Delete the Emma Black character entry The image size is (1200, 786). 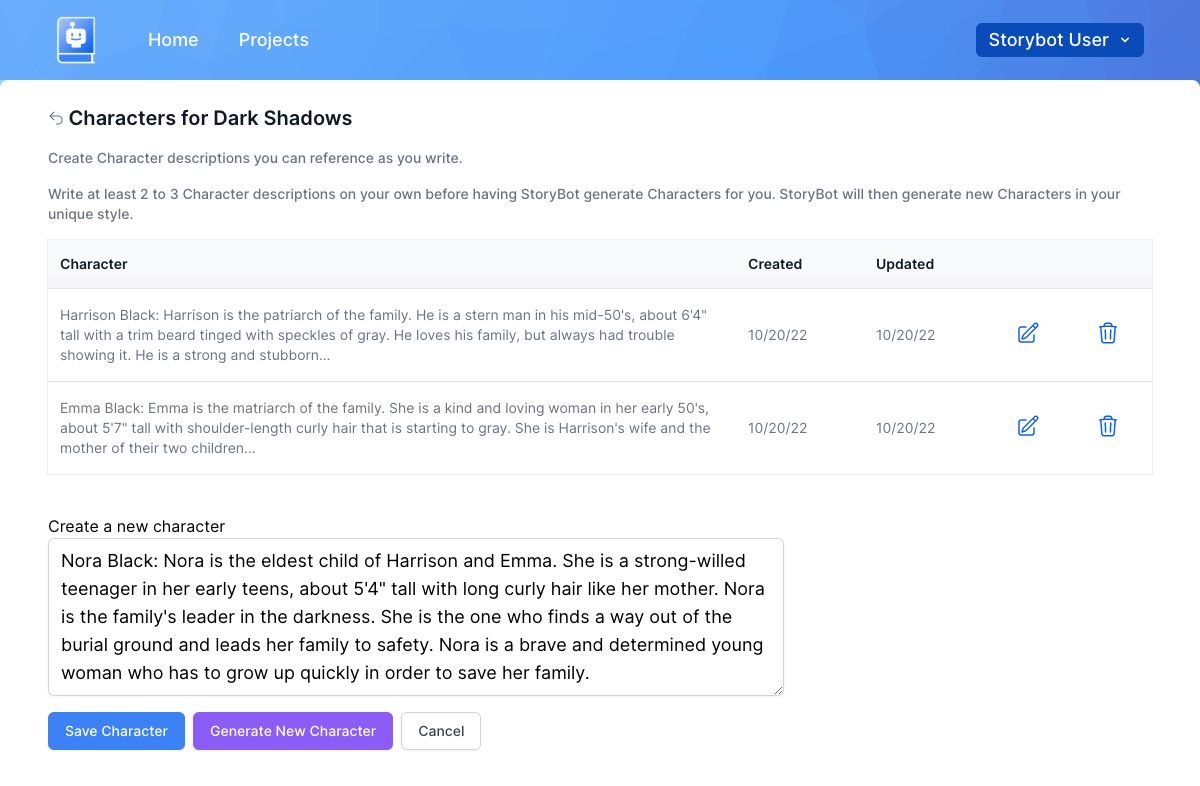(x=1108, y=427)
